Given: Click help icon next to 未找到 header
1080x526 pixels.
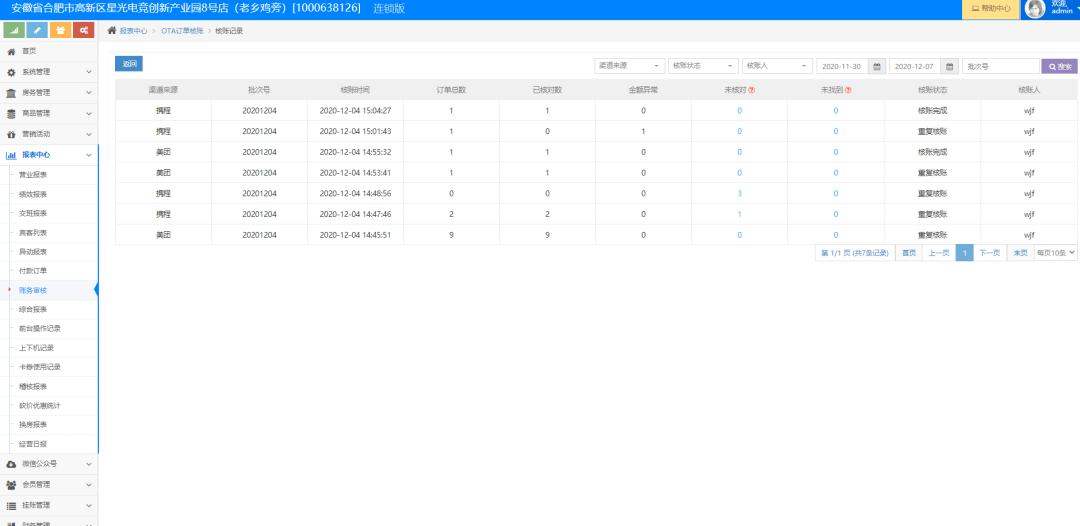Looking at the screenshot, I should (848, 90).
